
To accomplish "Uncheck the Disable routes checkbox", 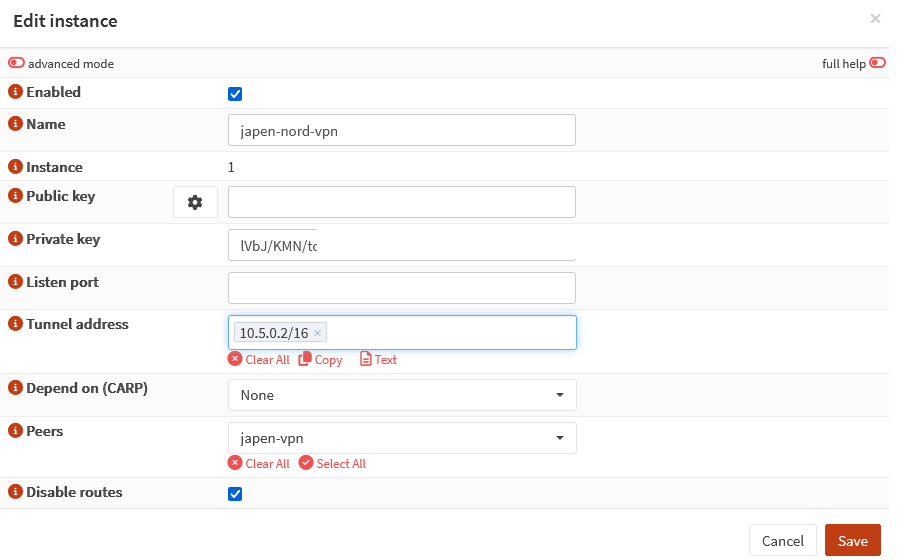I will [235, 494].
